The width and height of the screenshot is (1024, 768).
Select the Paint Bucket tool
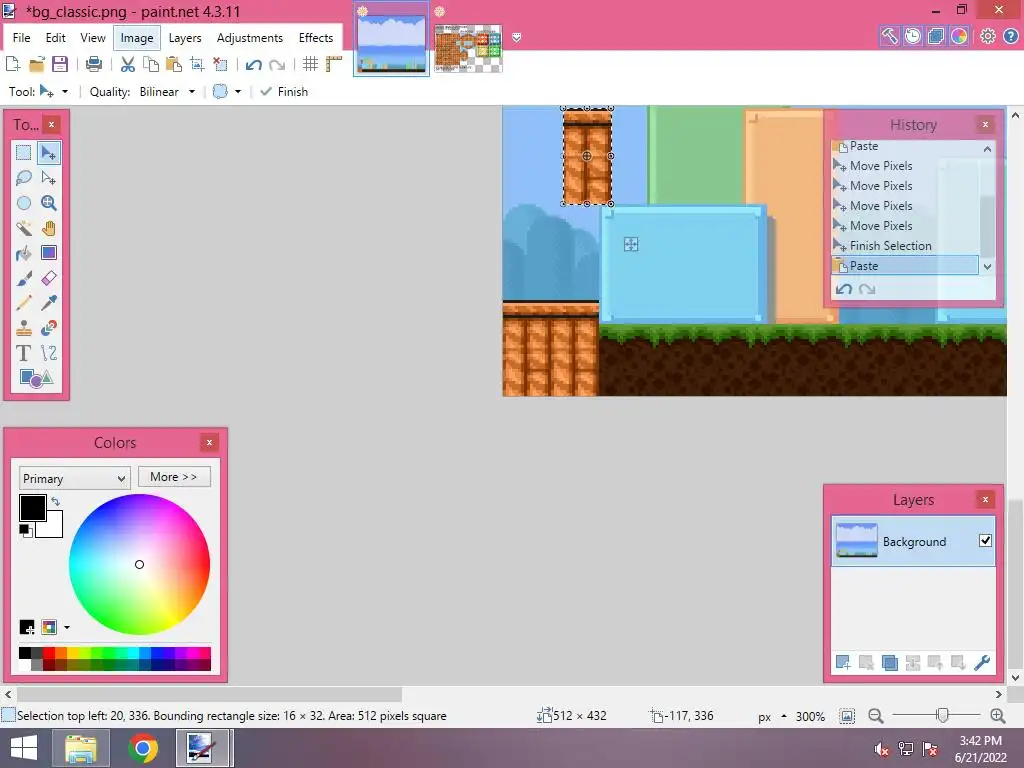[24, 253]
